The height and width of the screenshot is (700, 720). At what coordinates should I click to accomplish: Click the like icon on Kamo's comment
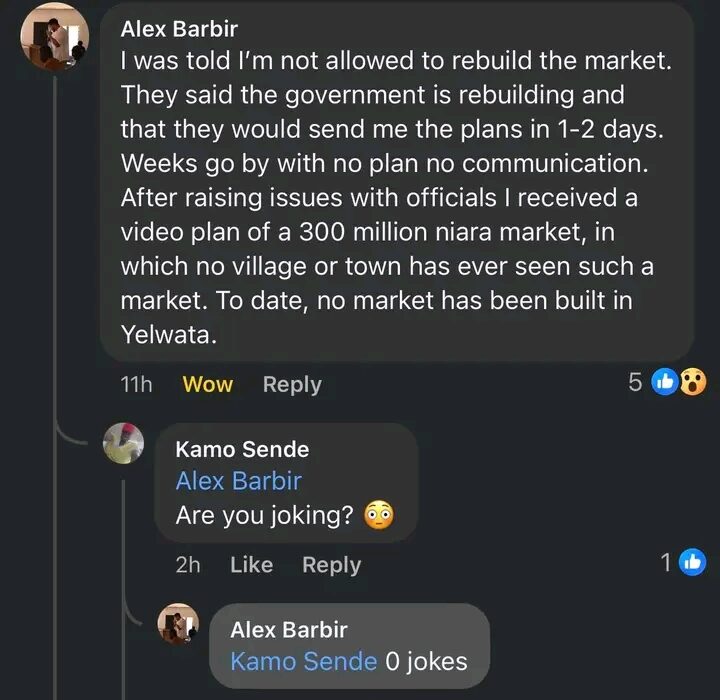tap(693, 563)
